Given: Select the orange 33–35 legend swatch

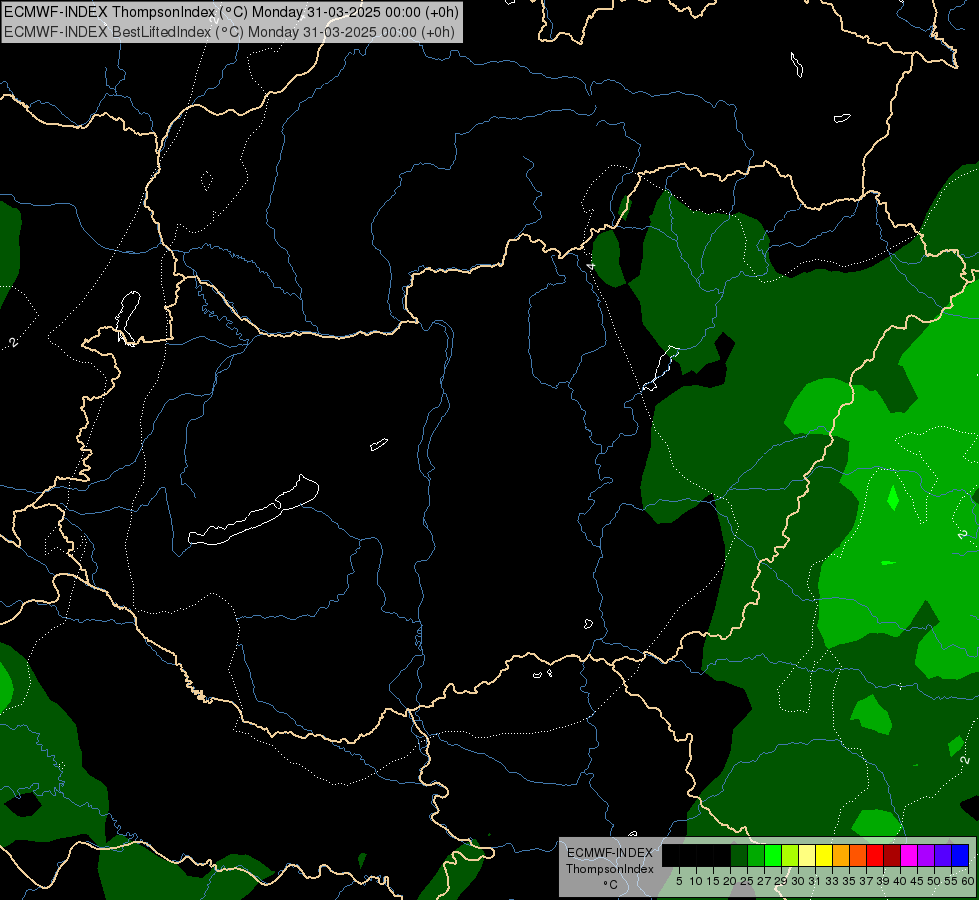Looking at the screenshot, I should pyautogui.click(x=841, y=855).
